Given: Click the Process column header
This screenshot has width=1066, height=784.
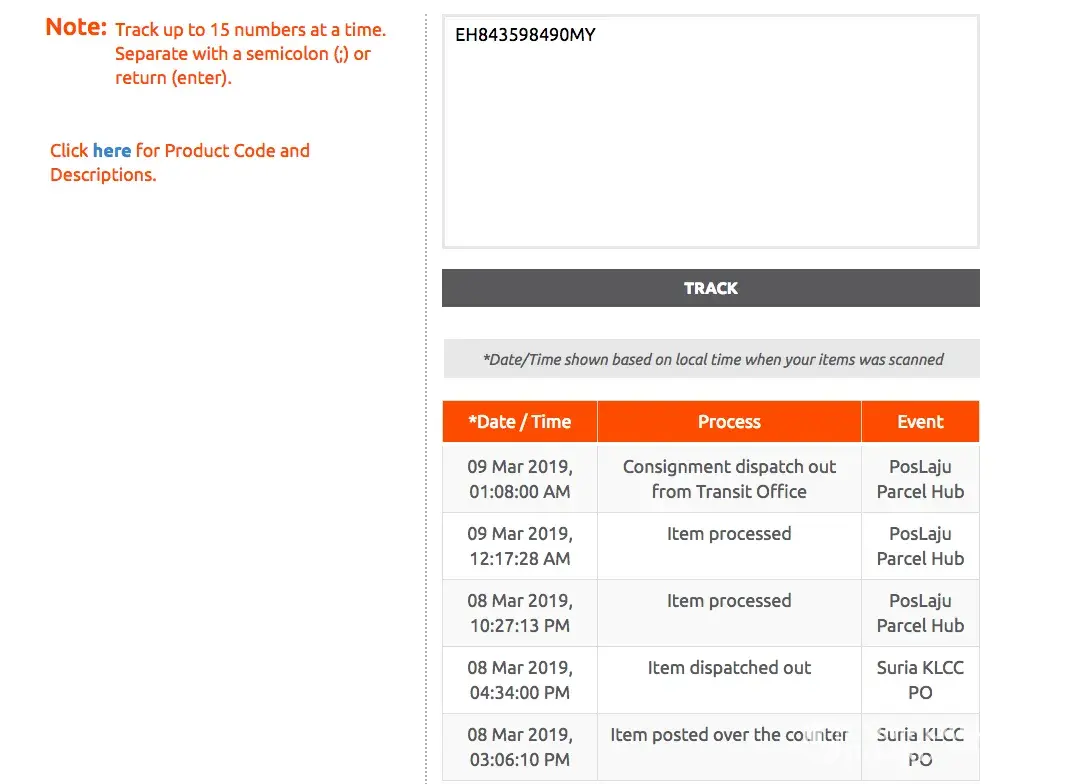Looking at the screenshot, I should point(729,422).
